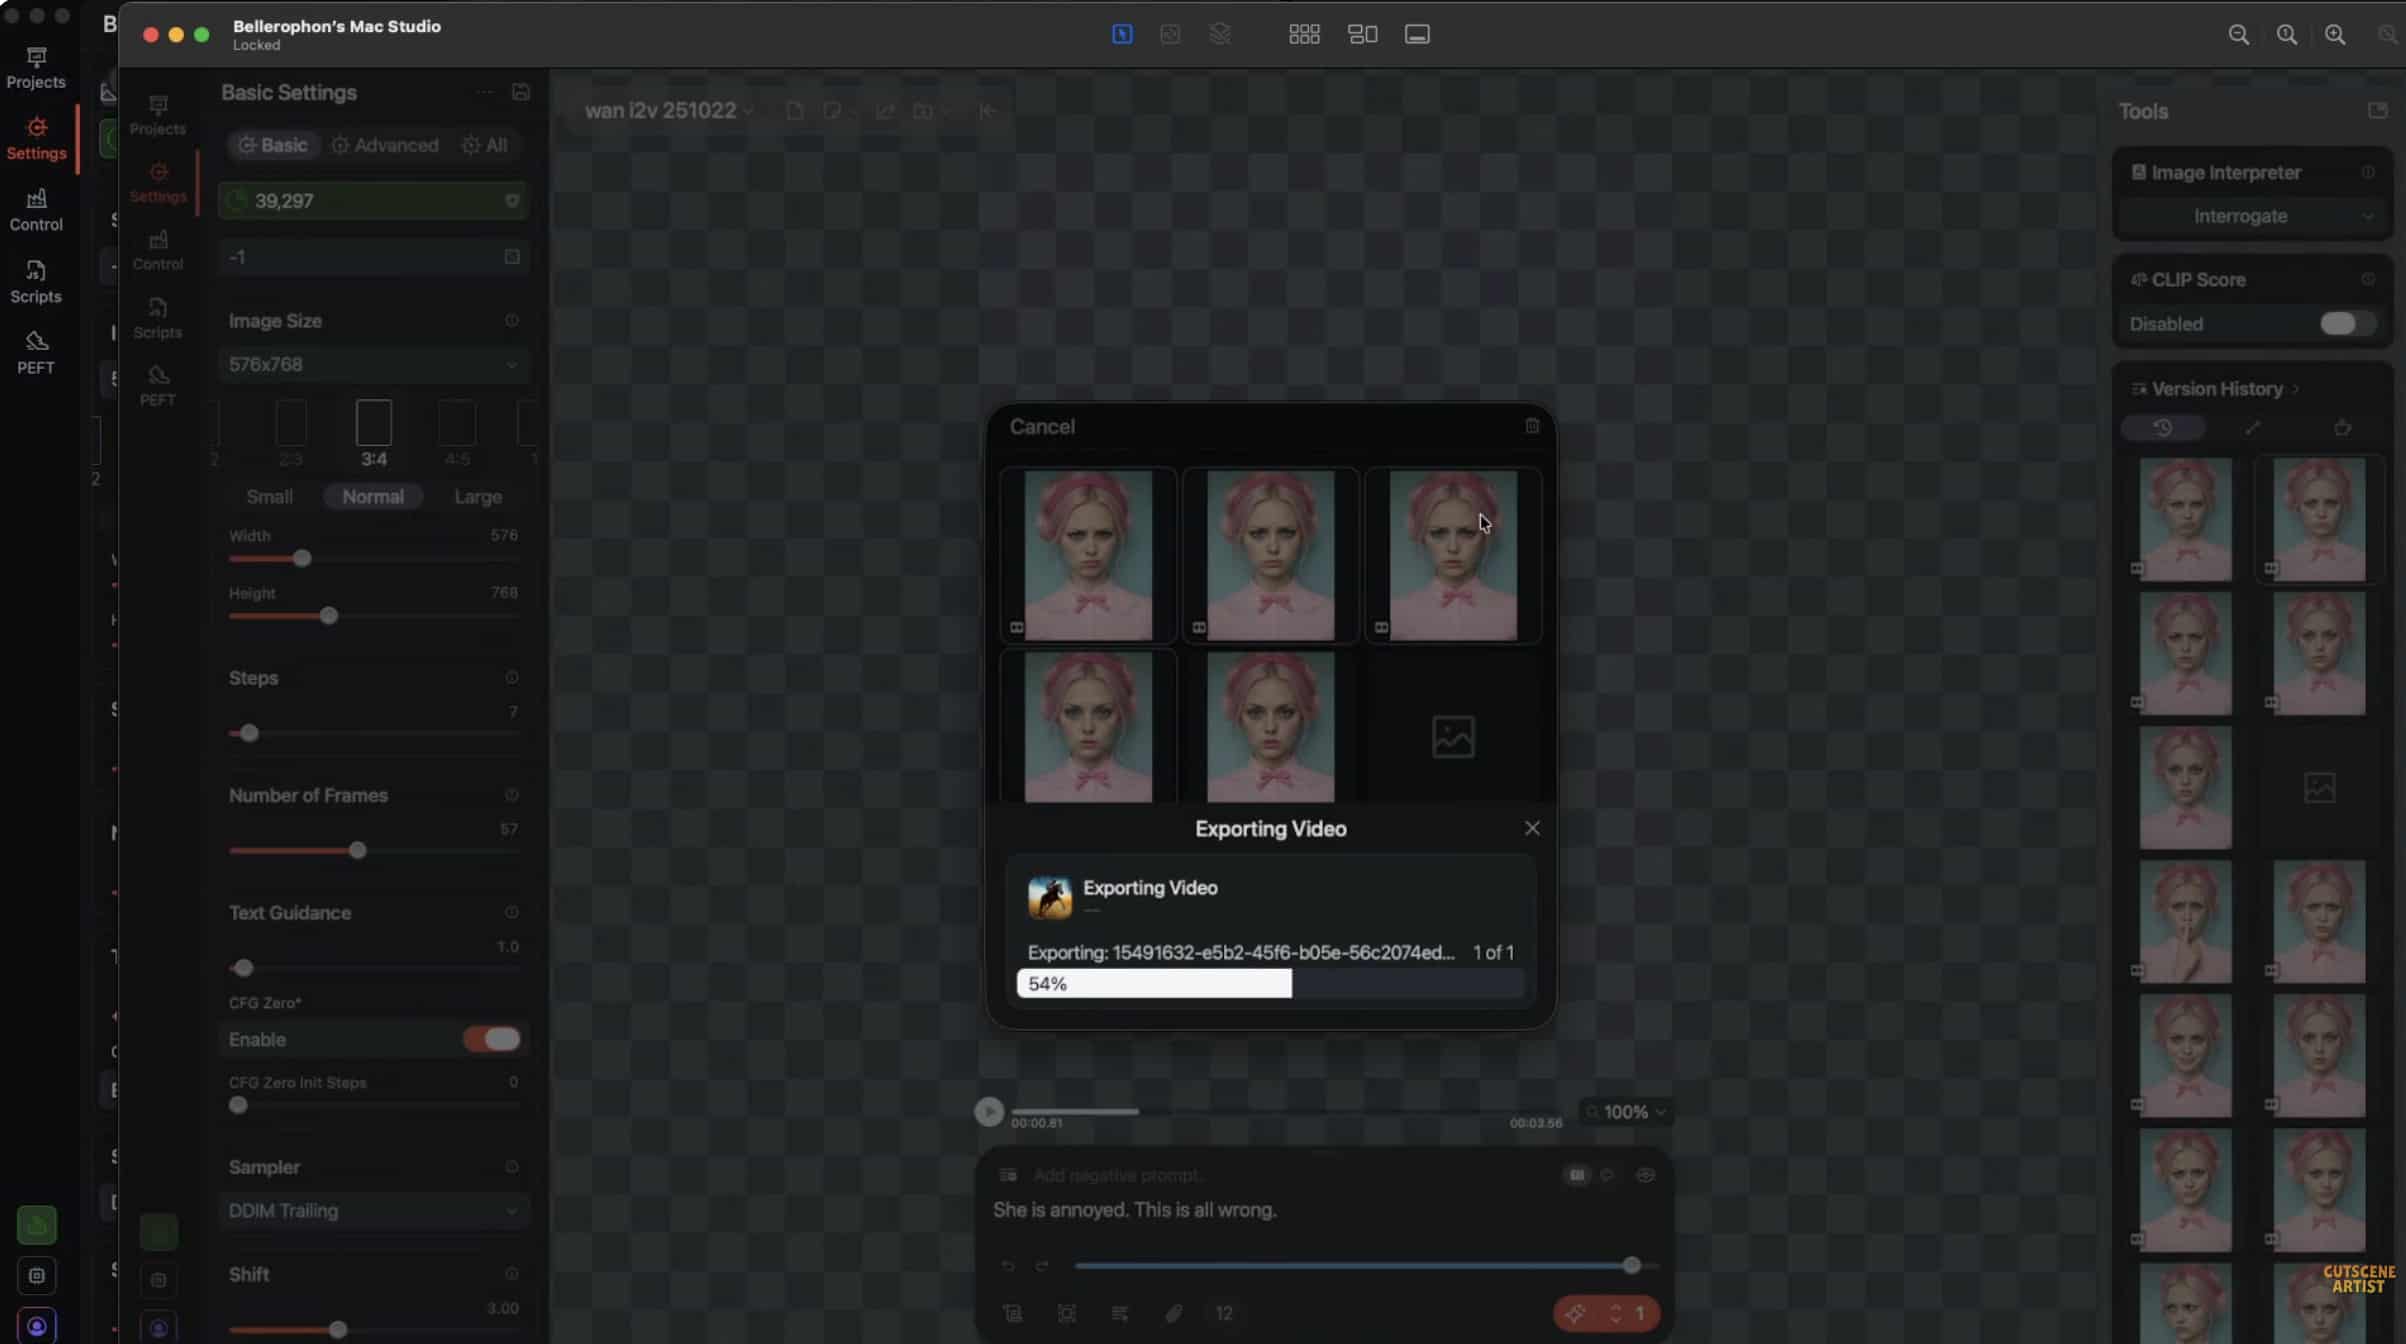This screenshot has width=2406, height=1344.
Task: Select the 3:4 aspect ratio preset
Action: (x=373, y=433)
